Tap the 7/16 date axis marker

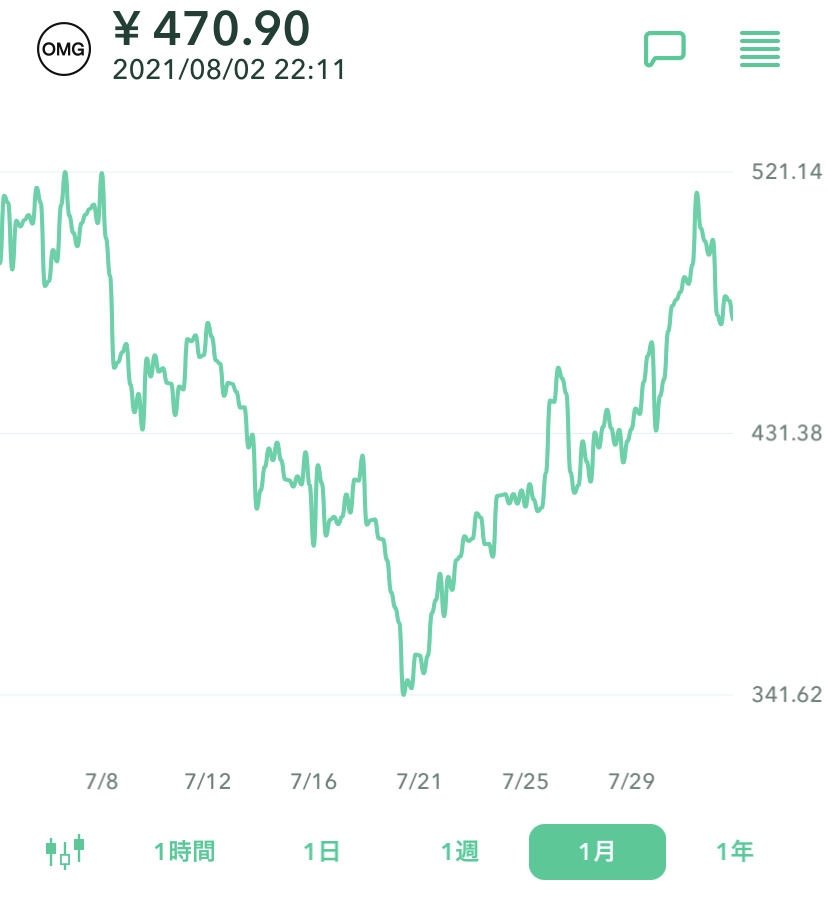pyautogui.click(x=314, y=781)
